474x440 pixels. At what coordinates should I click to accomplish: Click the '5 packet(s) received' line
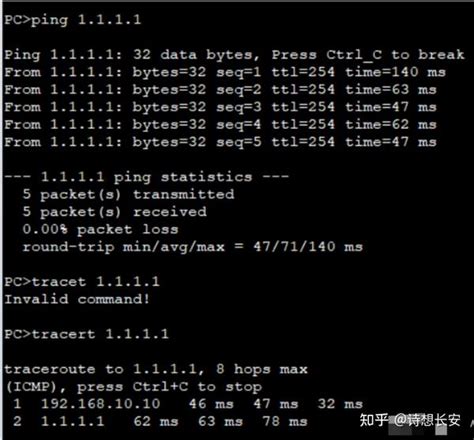click(x=115, y=212)
